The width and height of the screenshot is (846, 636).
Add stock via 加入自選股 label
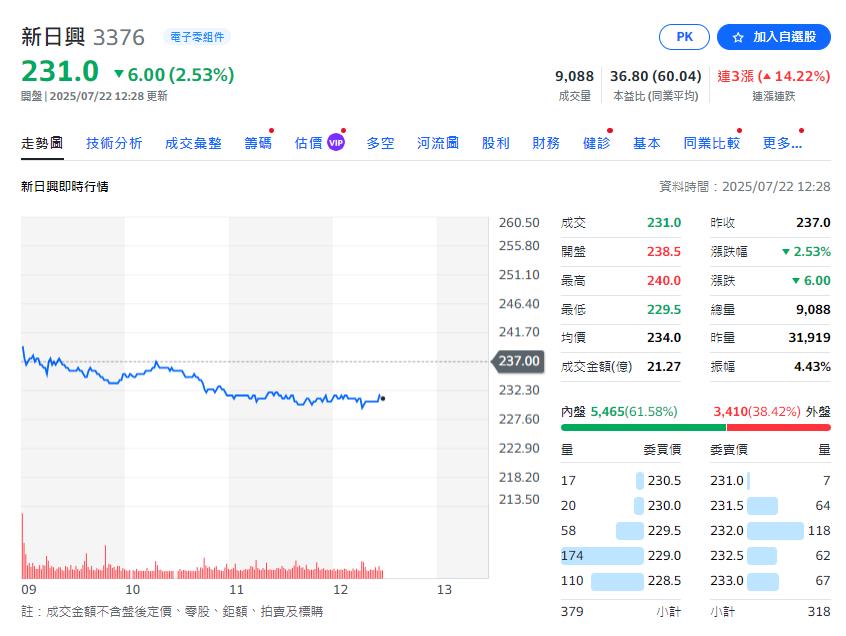pyautogui.click(x=784, y=37)
